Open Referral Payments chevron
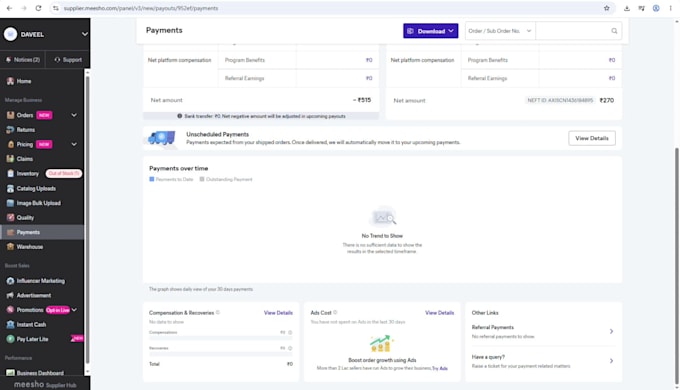The image size is (680, 390). [611, 331]
